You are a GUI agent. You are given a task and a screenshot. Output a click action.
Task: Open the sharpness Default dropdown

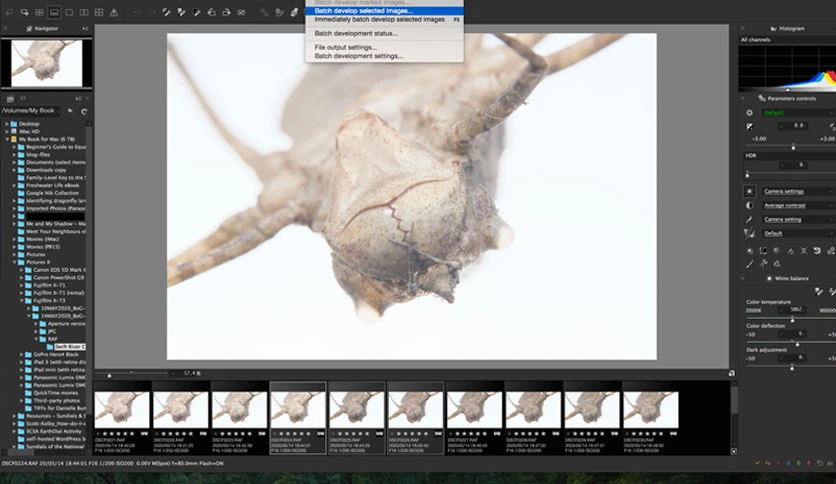[x=798, y=233]
